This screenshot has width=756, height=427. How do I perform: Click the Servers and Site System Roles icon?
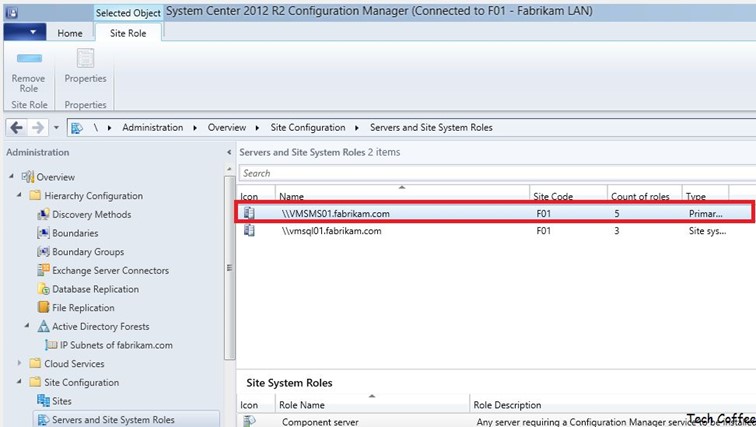coord(43,420)
